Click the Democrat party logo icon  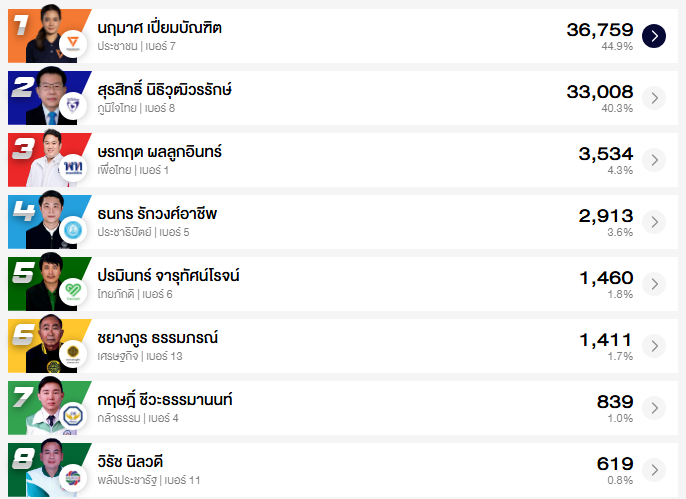pyautogui.click(x=72, y=230)
